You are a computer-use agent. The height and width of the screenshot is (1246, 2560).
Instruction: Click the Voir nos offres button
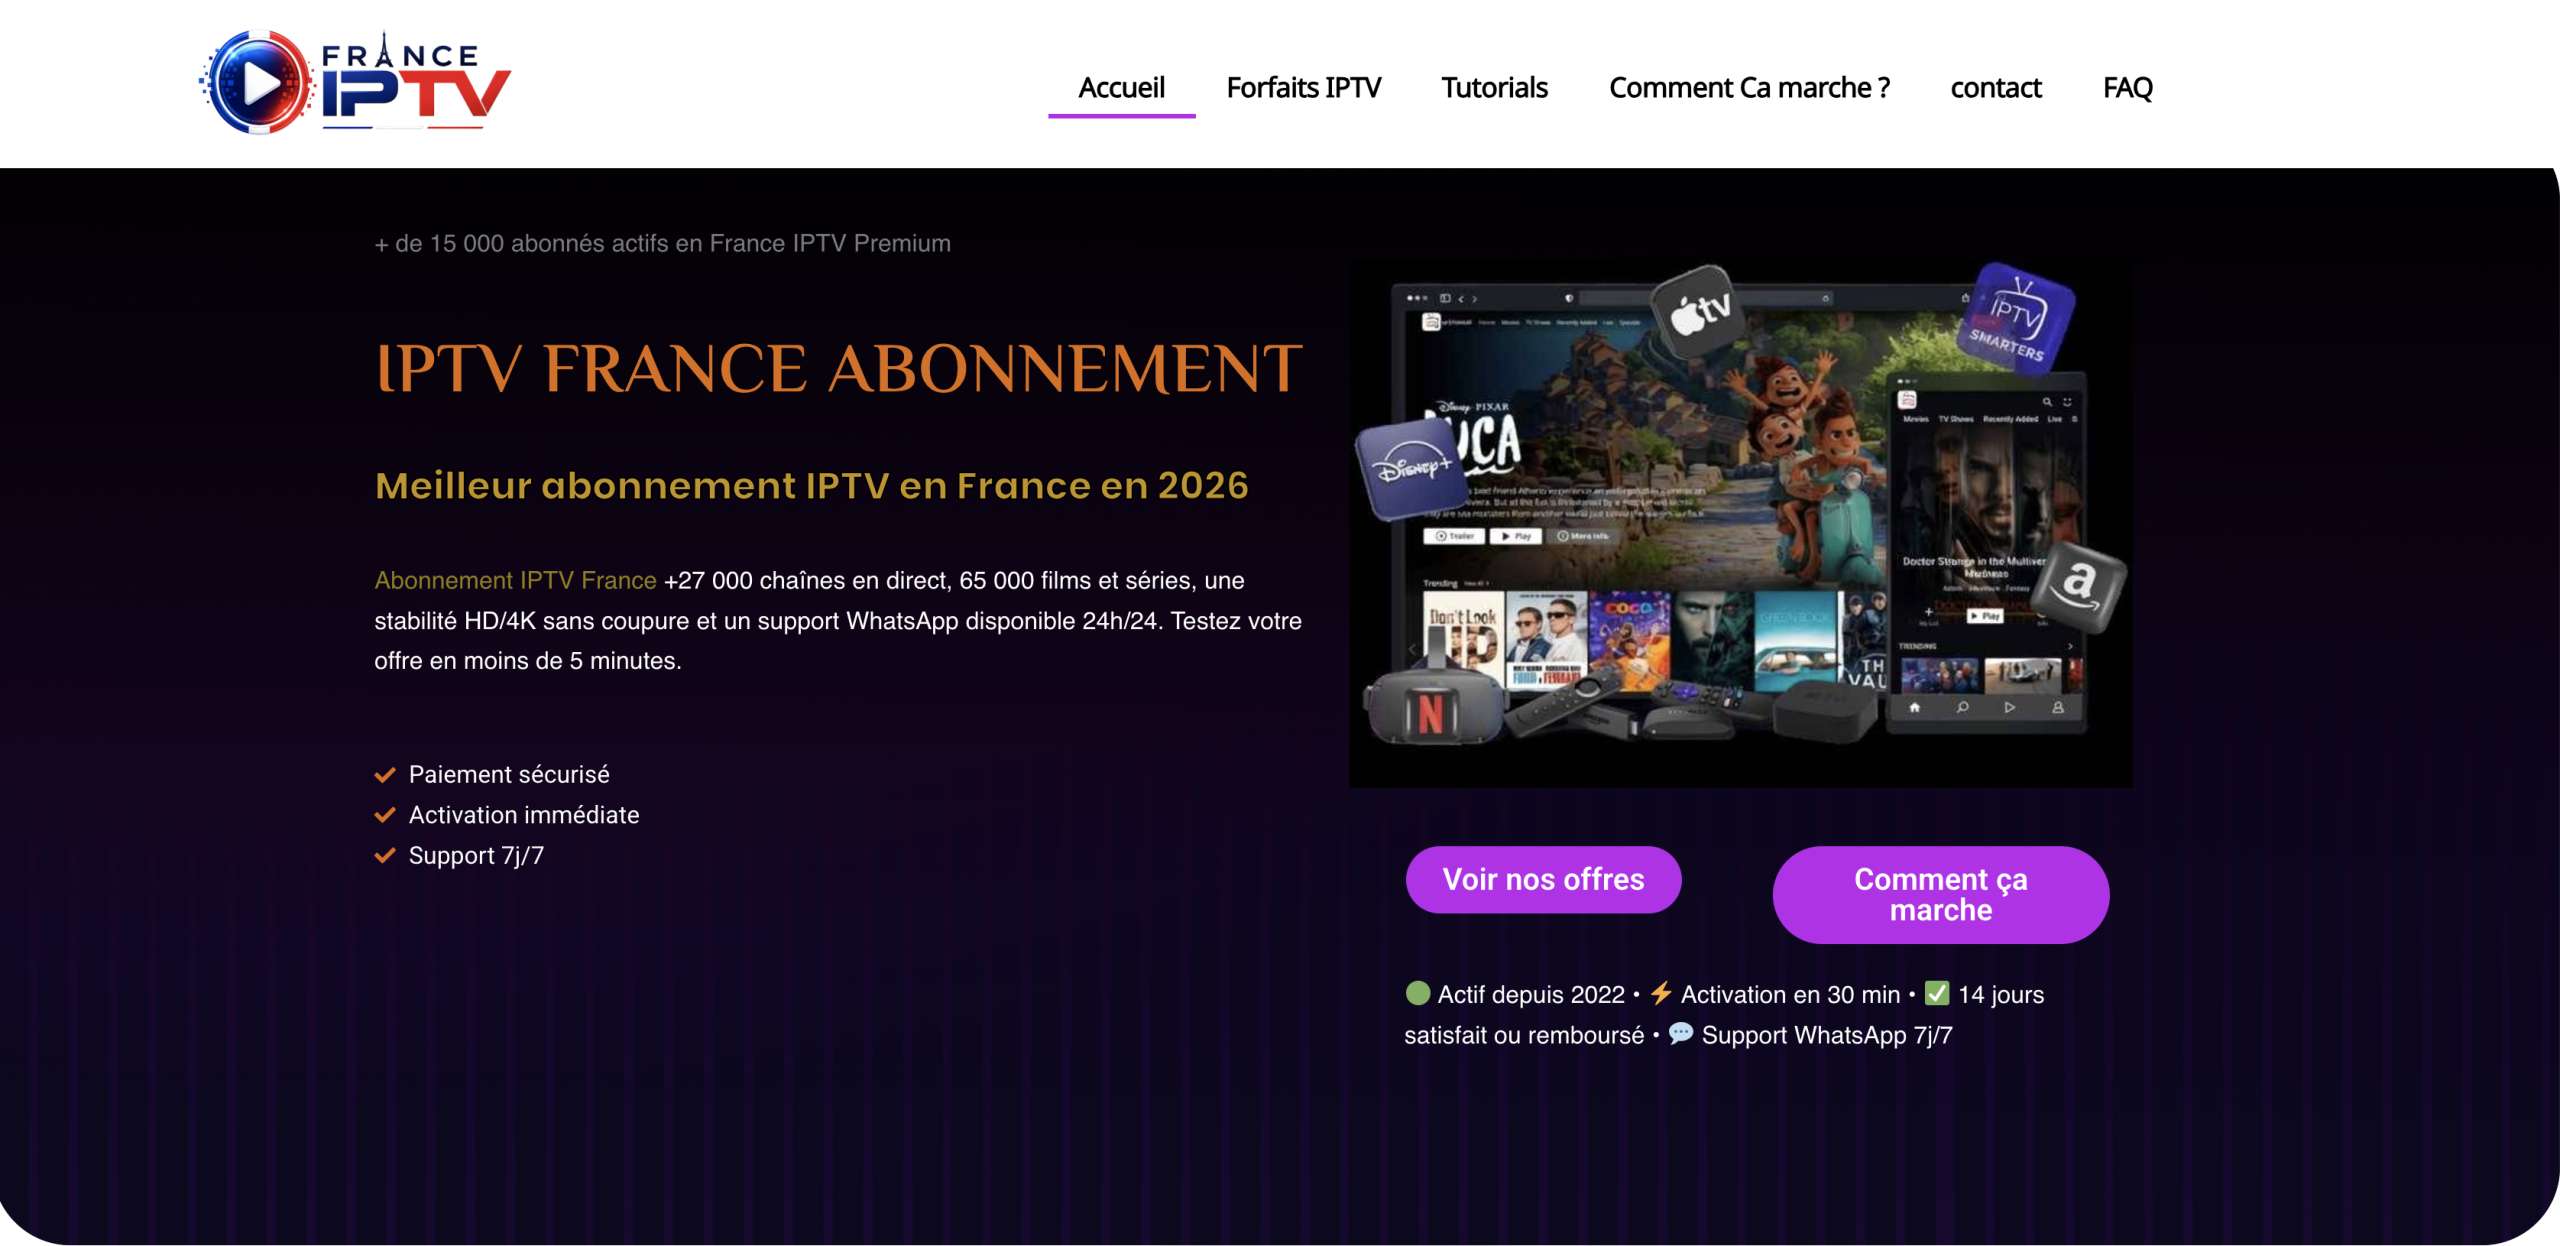tap(1543, 879)
